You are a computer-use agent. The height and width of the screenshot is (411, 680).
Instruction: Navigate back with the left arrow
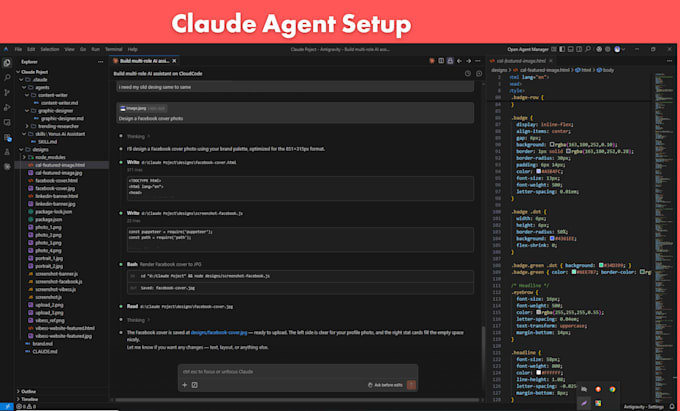pos(459,61)
